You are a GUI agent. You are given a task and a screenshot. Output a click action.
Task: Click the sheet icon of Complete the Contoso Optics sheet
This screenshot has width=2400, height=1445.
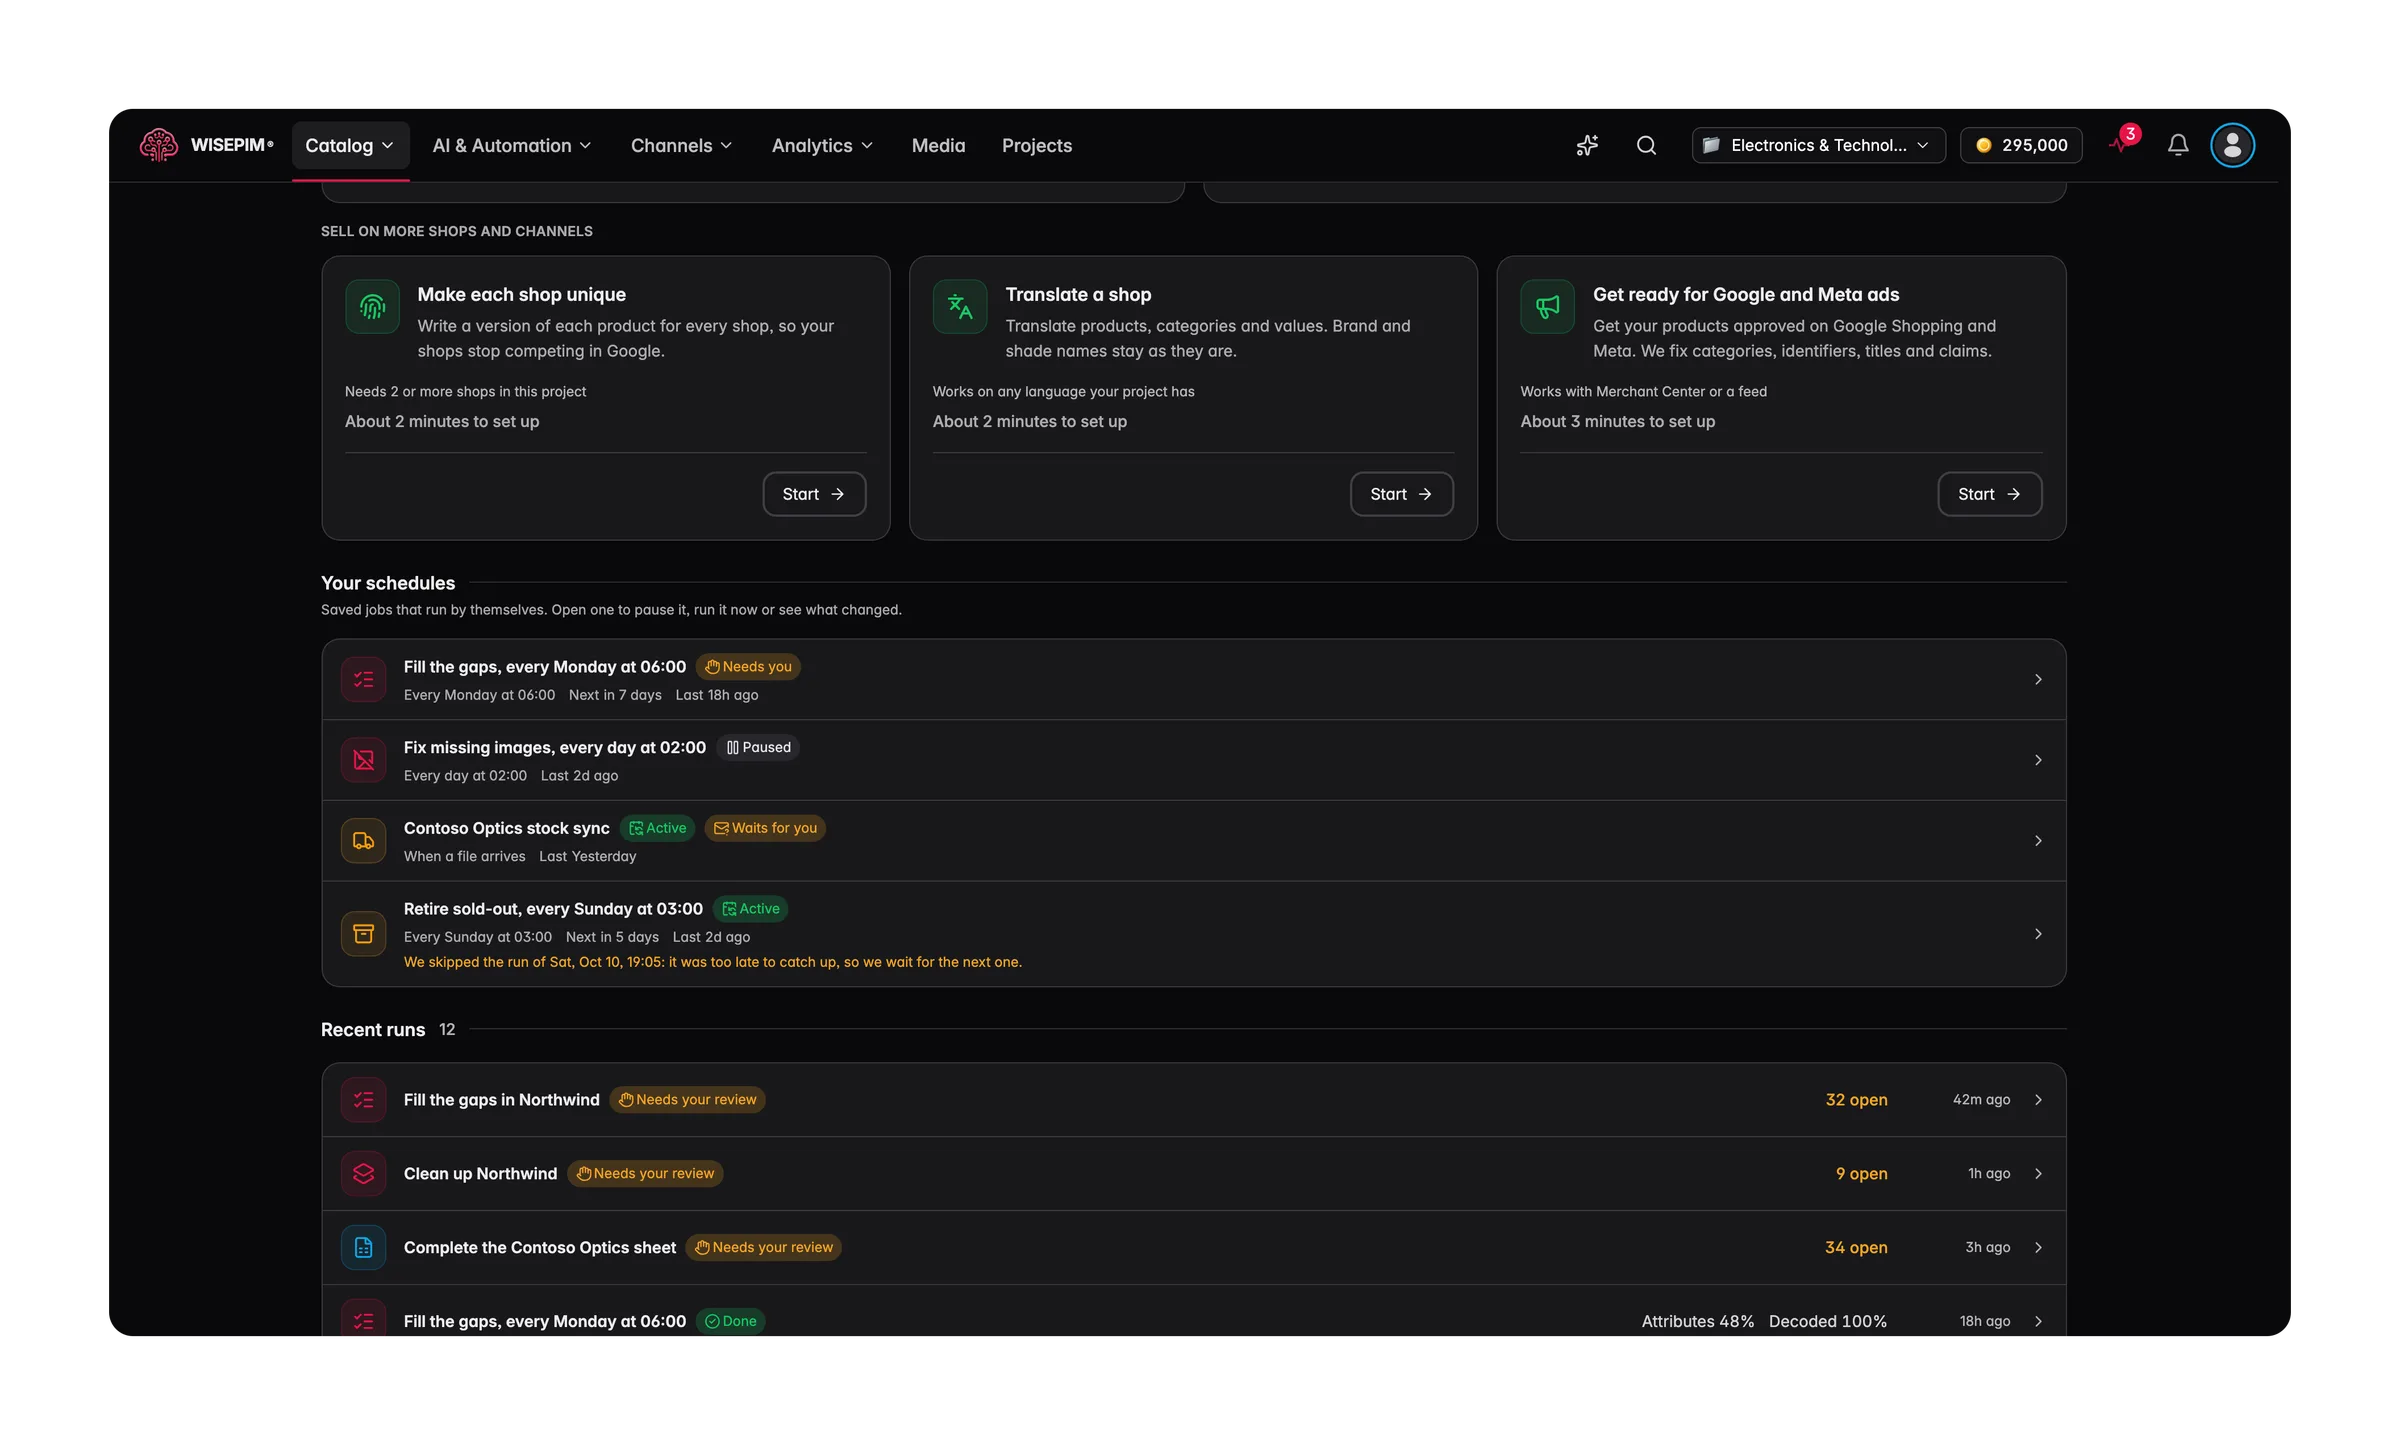[364, 1247]
